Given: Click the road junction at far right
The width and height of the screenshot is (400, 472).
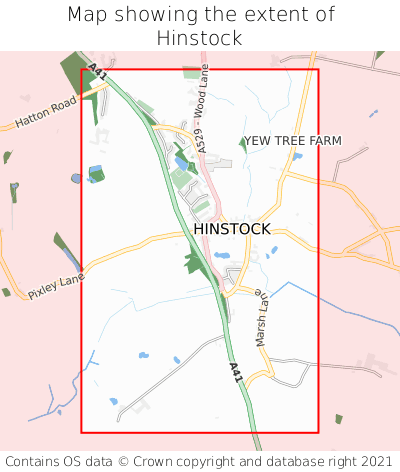Looking at the screenshot, I should (382, 232).
